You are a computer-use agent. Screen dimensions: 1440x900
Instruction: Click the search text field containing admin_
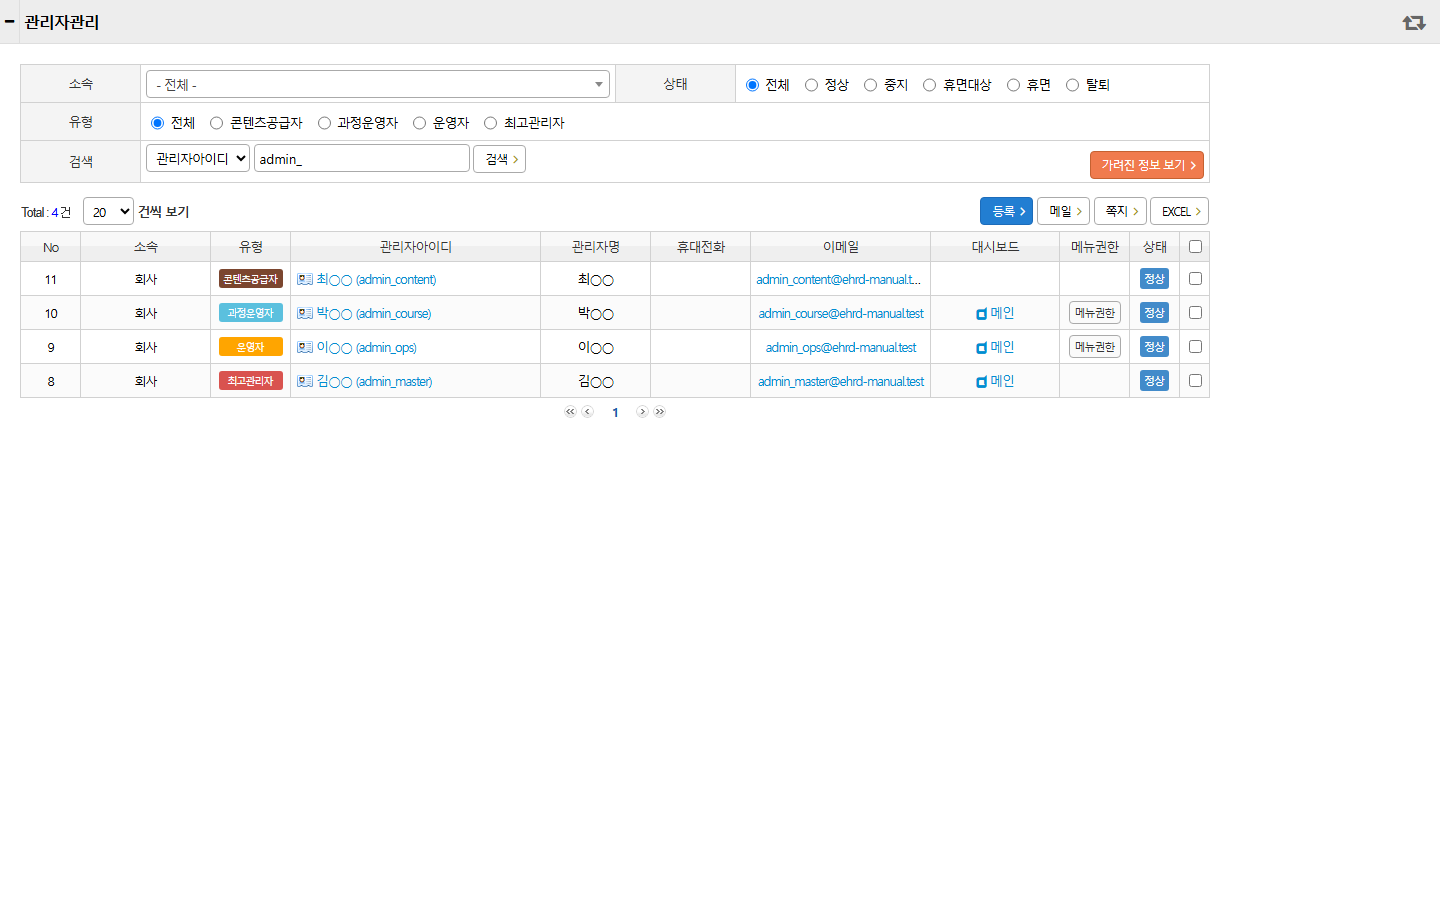[x=362, y=158]
